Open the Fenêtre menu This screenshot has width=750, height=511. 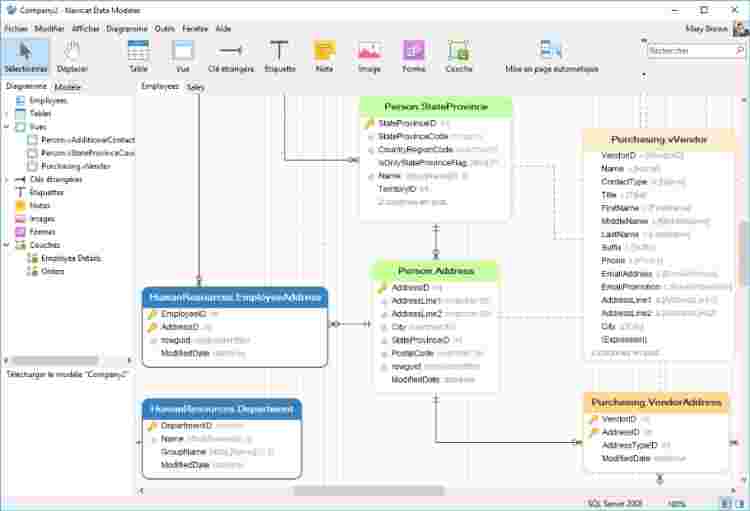click(x=195, y=29)
